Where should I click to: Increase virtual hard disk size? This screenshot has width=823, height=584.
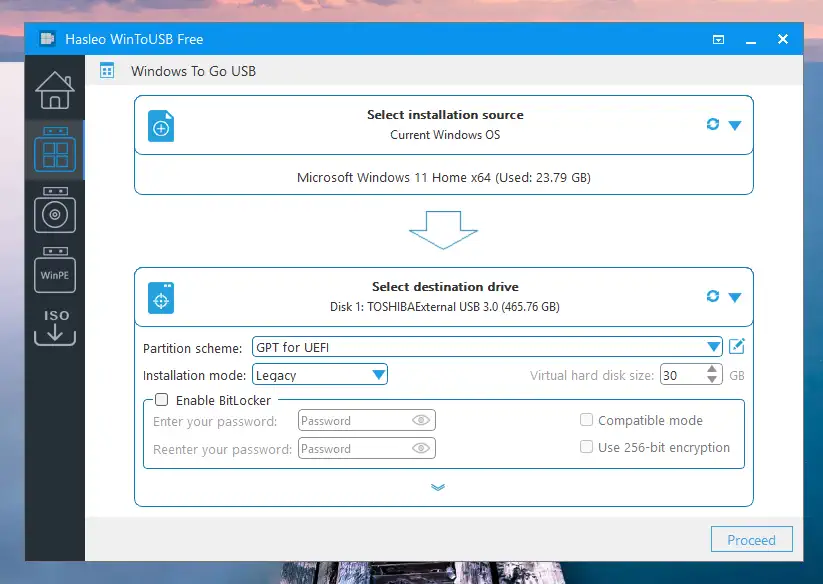712,369
